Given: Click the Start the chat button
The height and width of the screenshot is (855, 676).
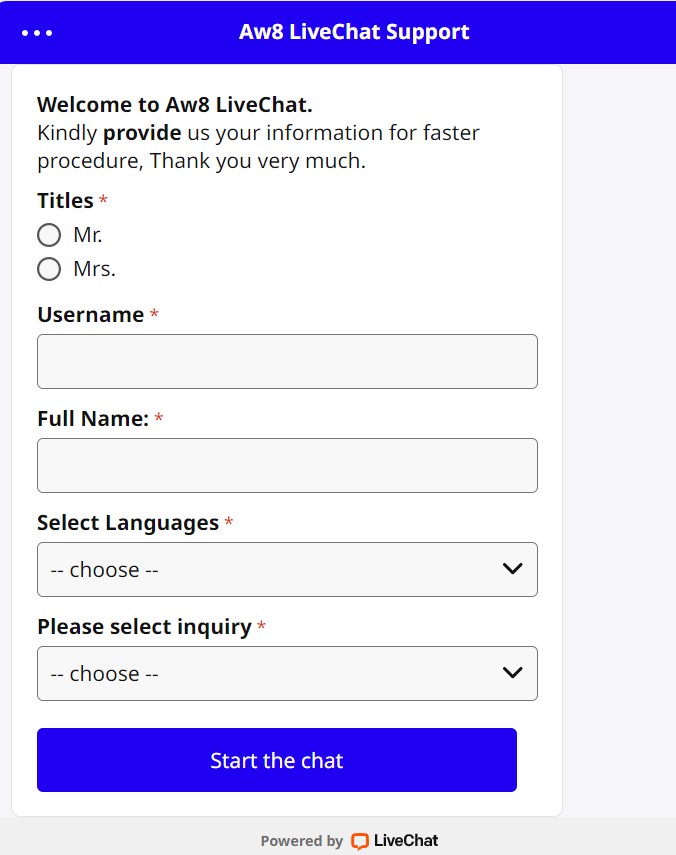Looking at the screenshot, I should click(x=277, y=760).
